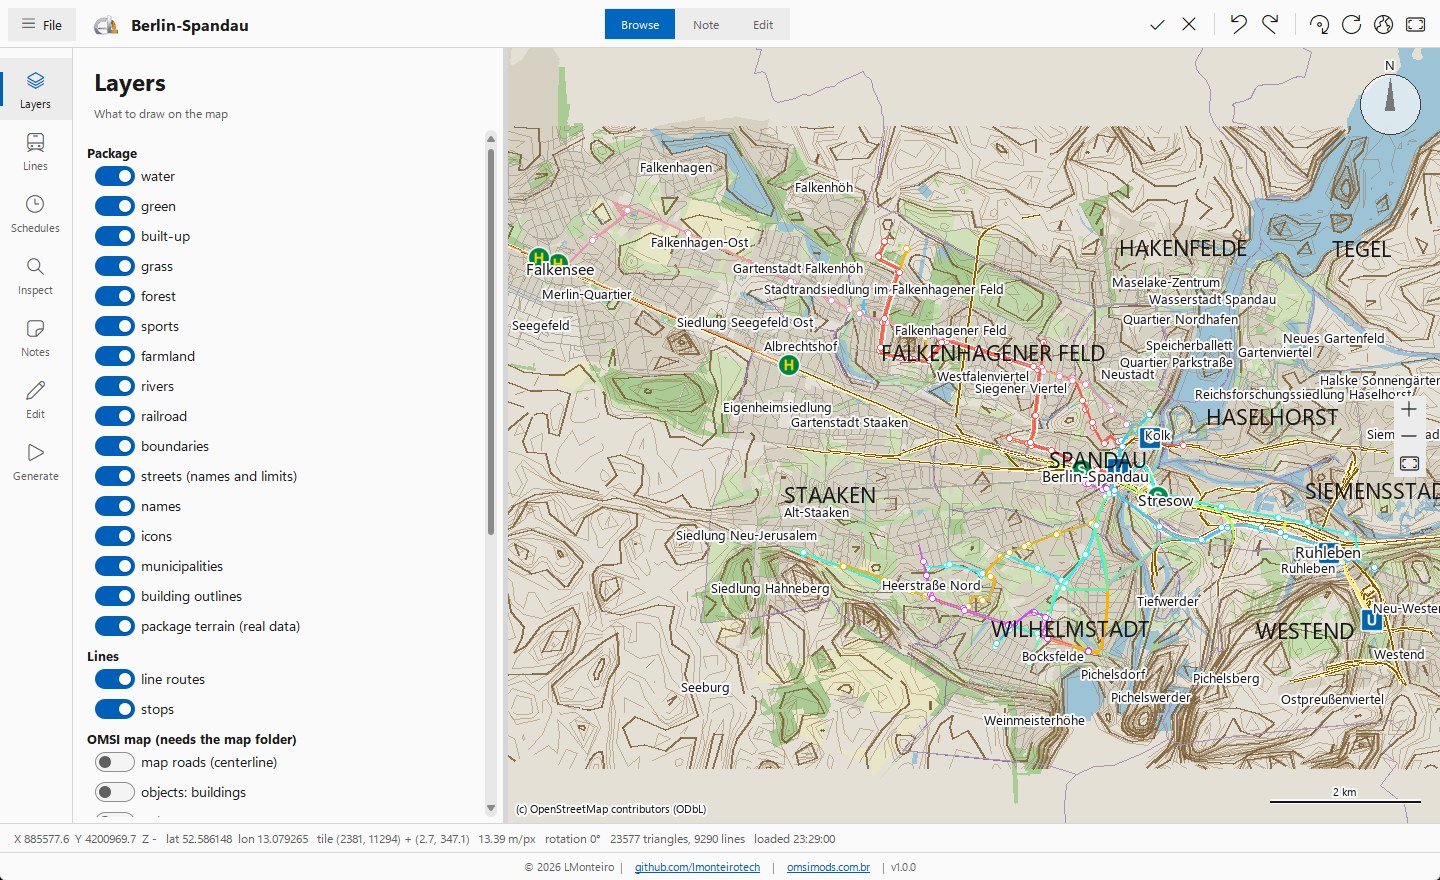
Task: Open the Generate sidebar panel
Action: [x=35, y=462]
